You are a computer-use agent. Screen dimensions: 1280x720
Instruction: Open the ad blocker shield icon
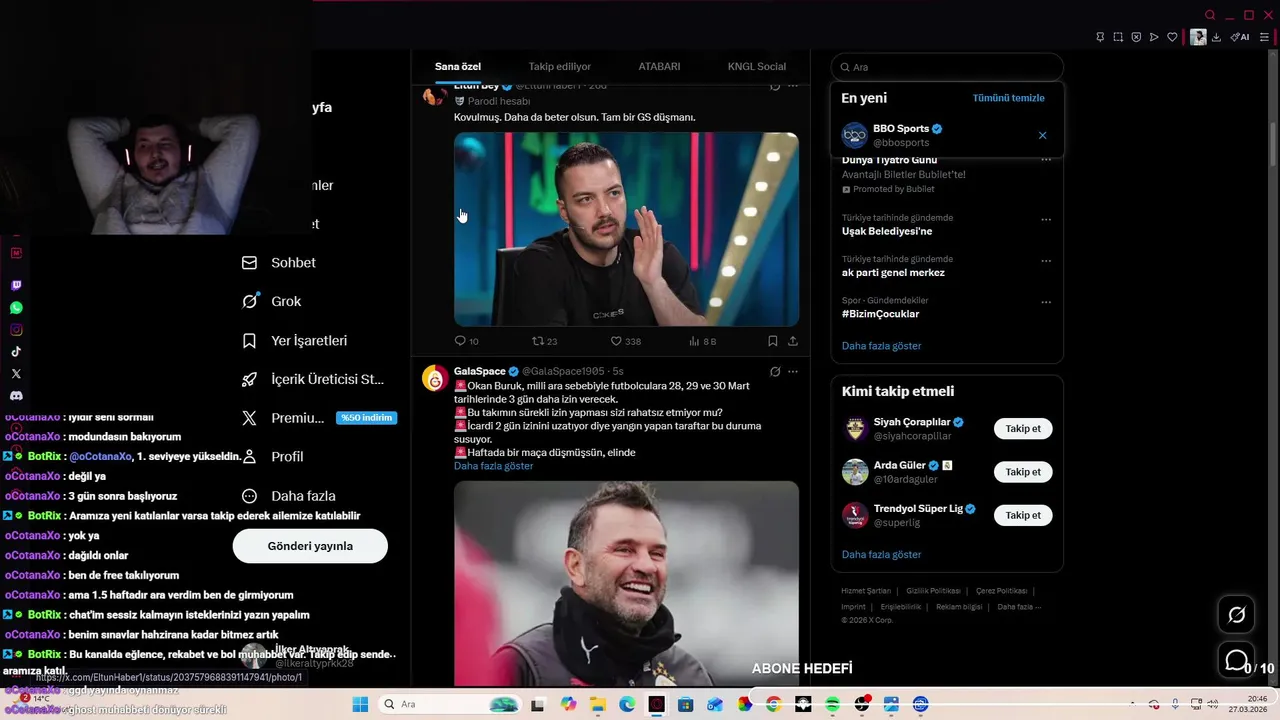click(1136, 37)
